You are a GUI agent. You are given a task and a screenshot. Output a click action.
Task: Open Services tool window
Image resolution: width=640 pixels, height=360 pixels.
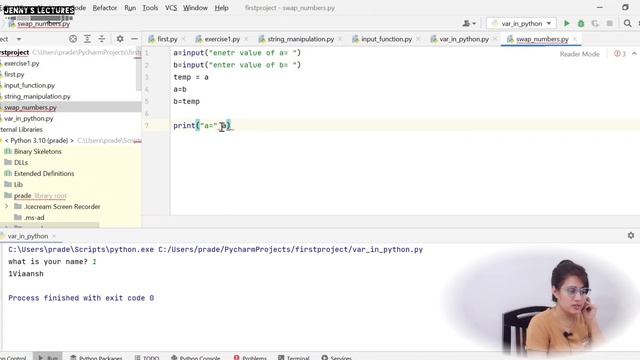[x=337, y=358]
